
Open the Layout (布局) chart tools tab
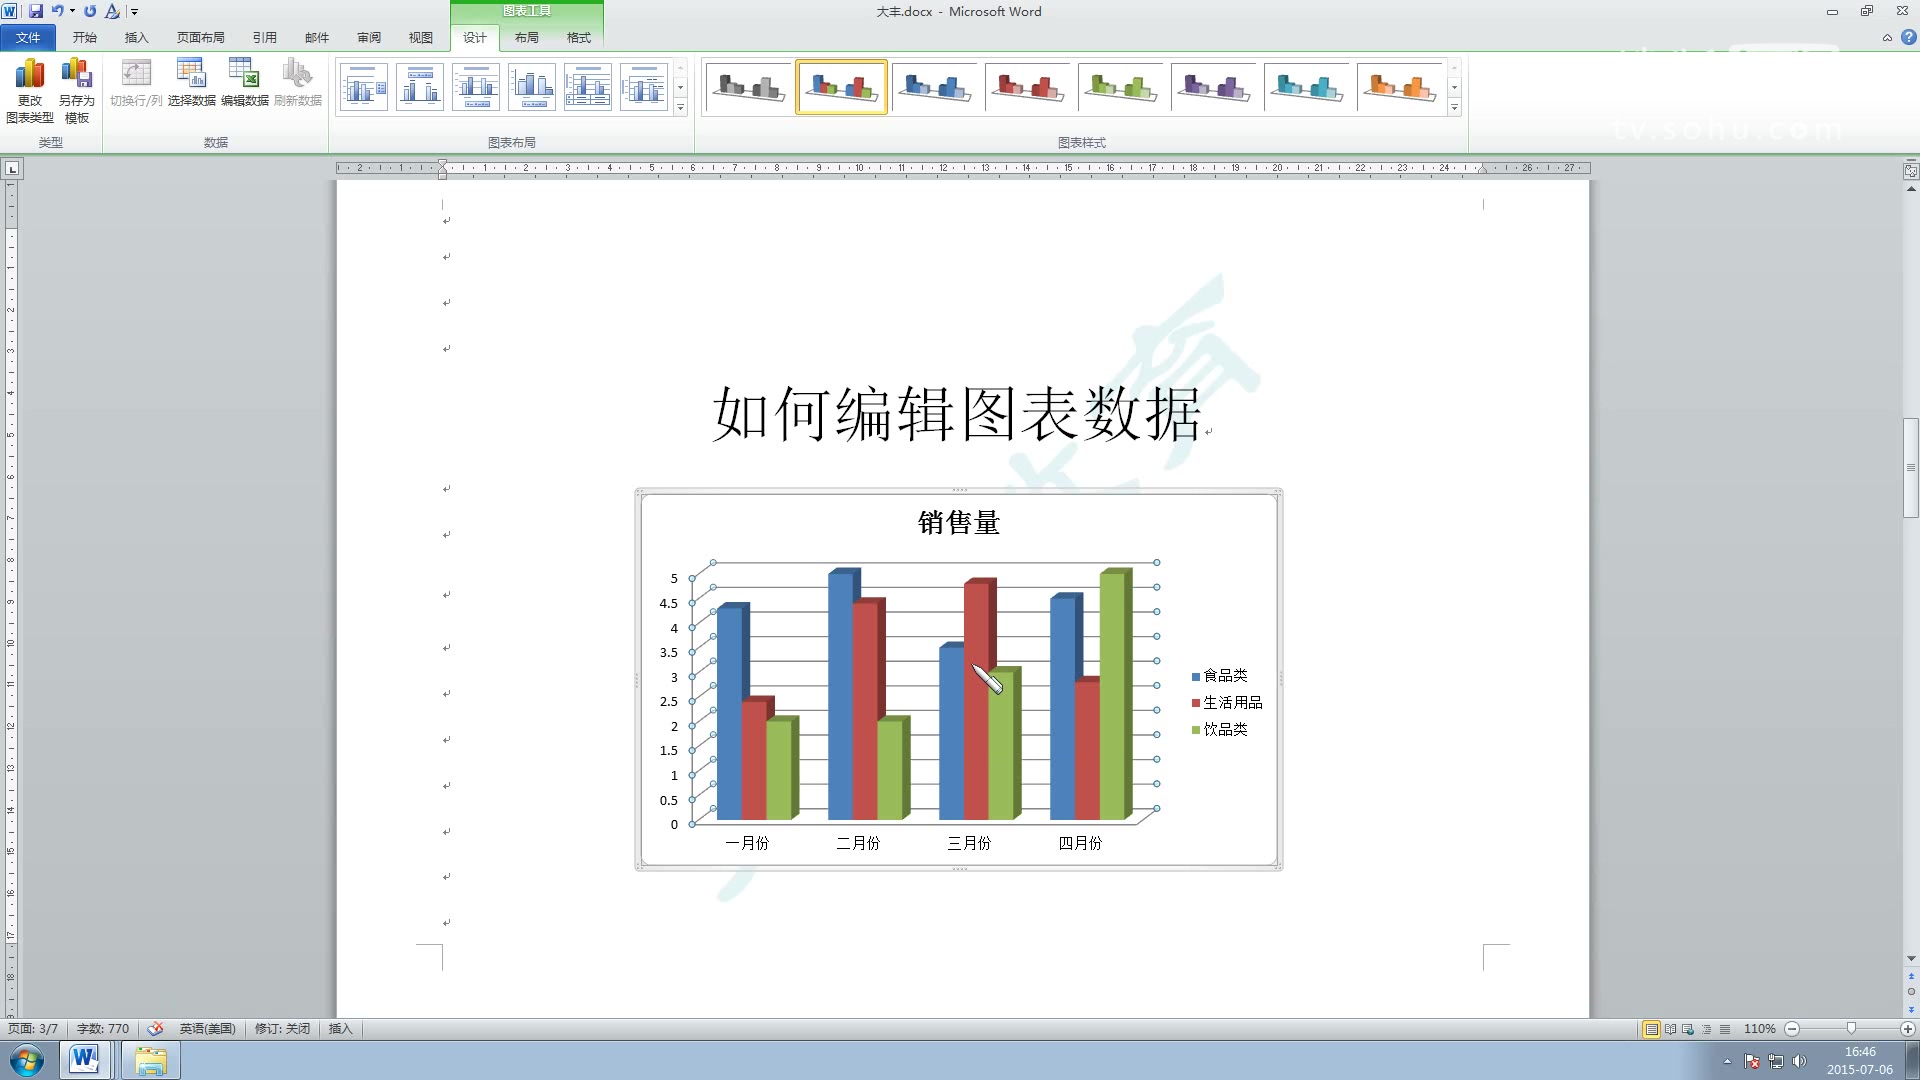click(x=526, y=37)
